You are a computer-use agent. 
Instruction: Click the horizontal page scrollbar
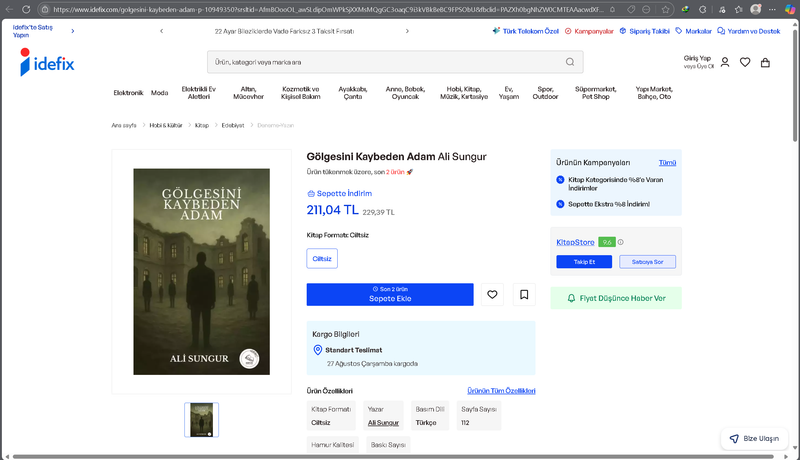pyautogui.click(x=393, y=456)
